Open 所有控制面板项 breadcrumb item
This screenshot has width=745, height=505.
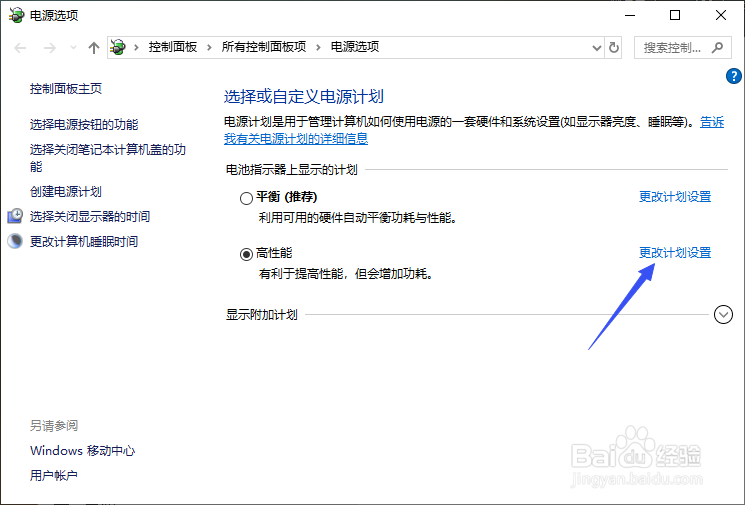[x=264, y=47]
